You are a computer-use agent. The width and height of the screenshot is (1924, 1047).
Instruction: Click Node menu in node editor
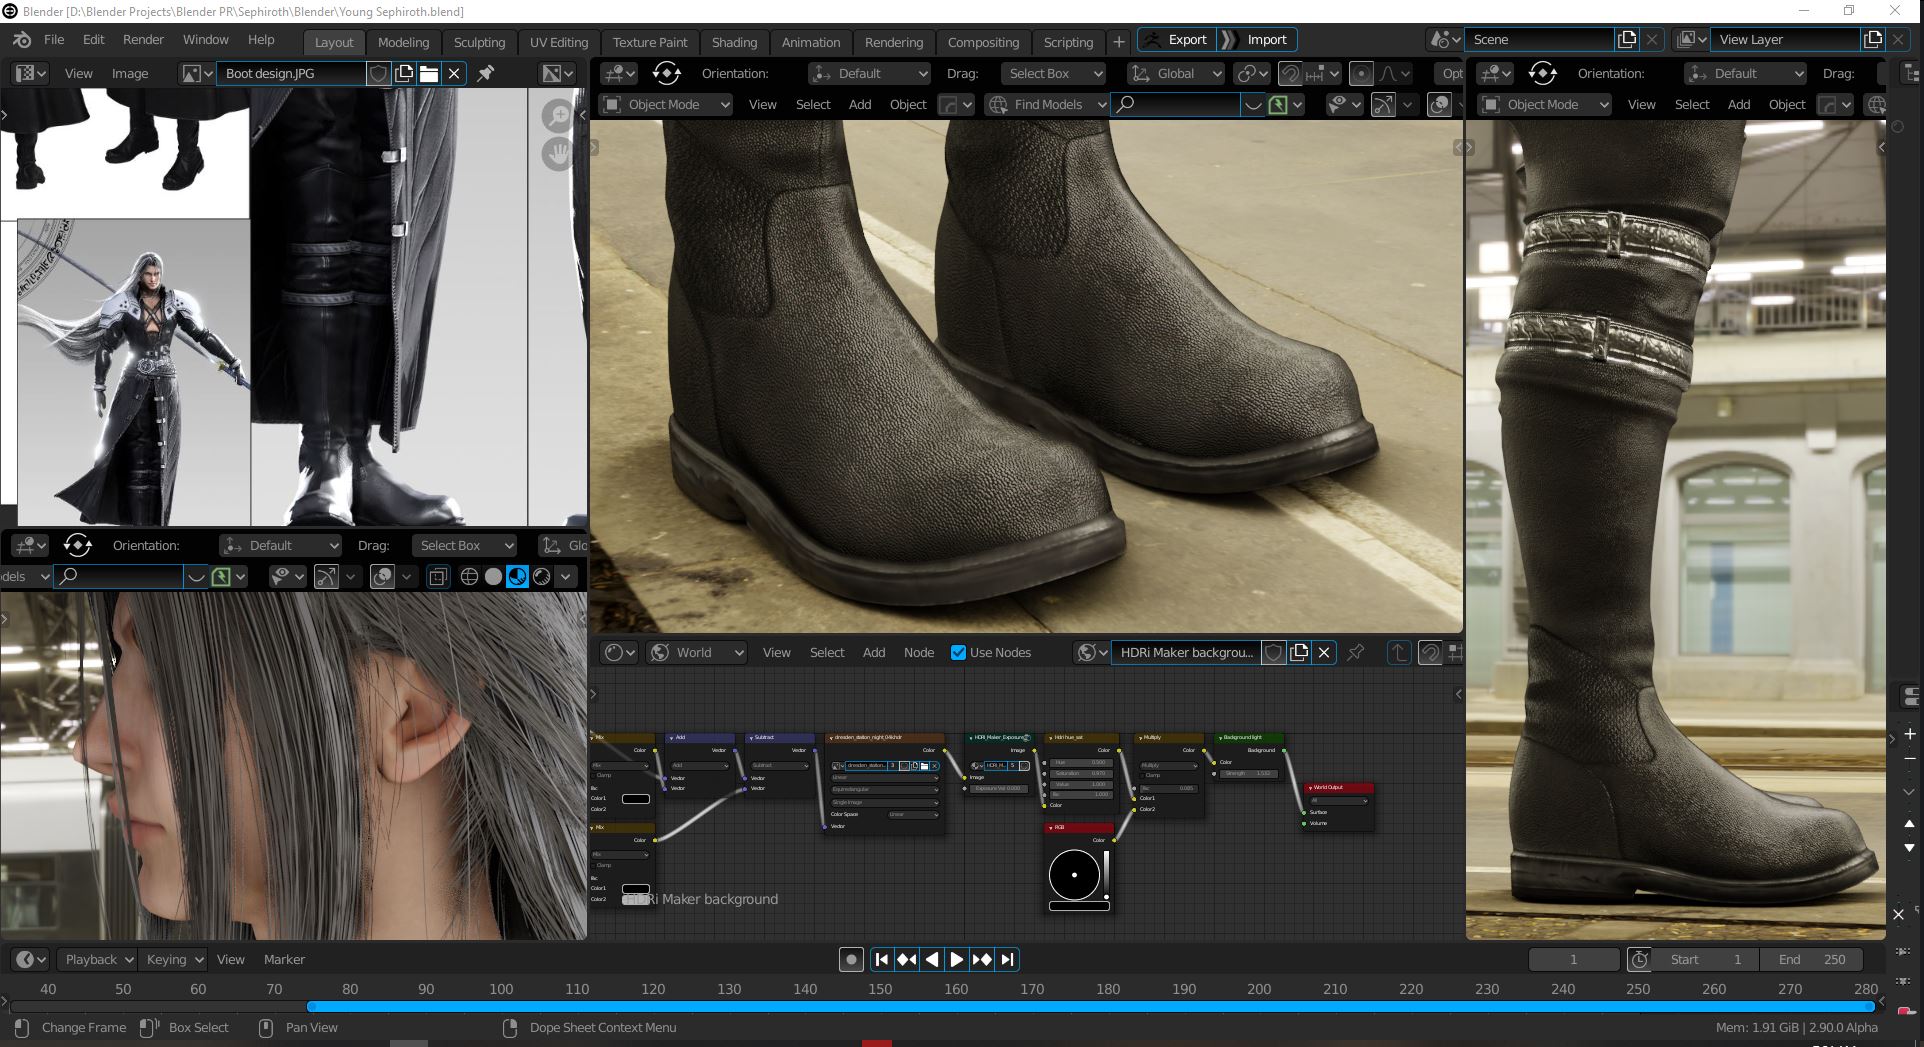click(x=919, y=652)
